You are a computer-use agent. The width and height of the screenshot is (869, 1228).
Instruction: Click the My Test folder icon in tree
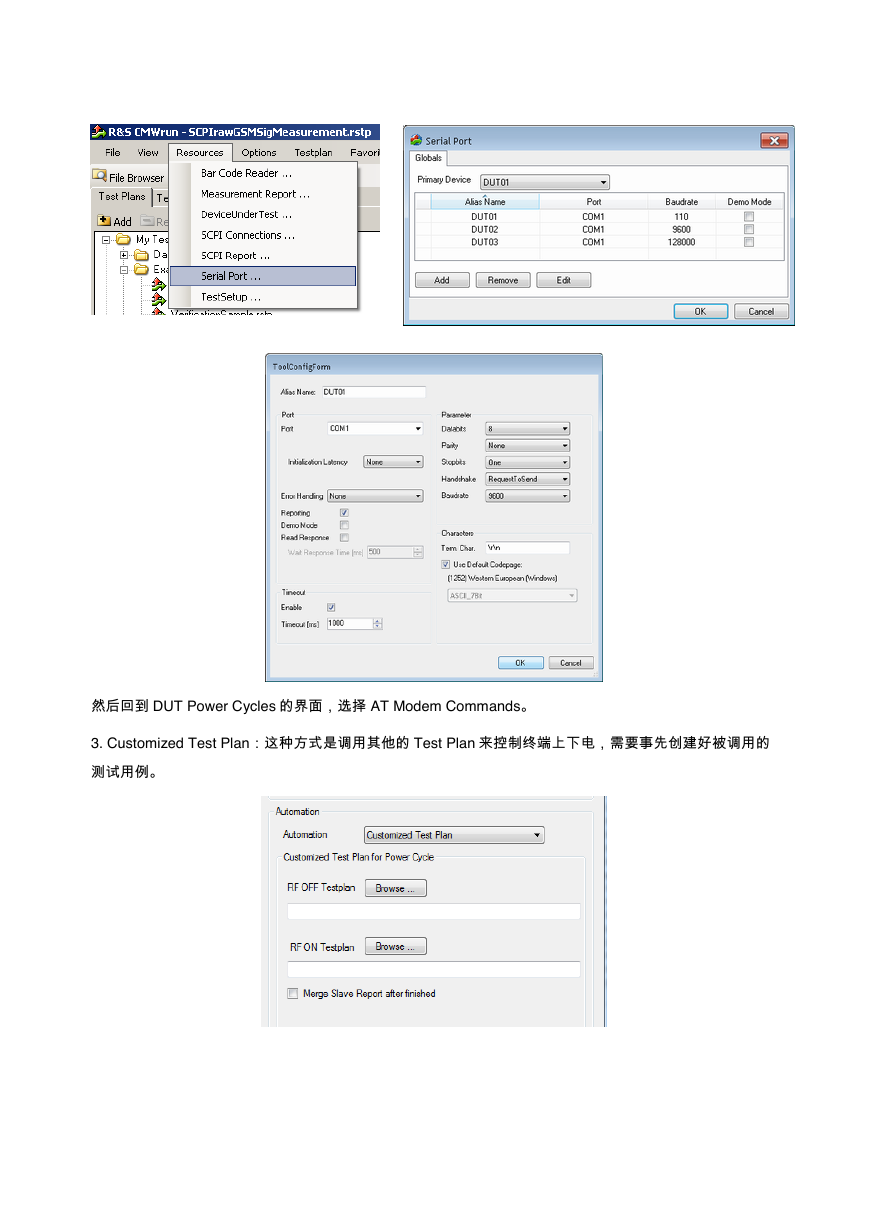[x=124, y=240]
